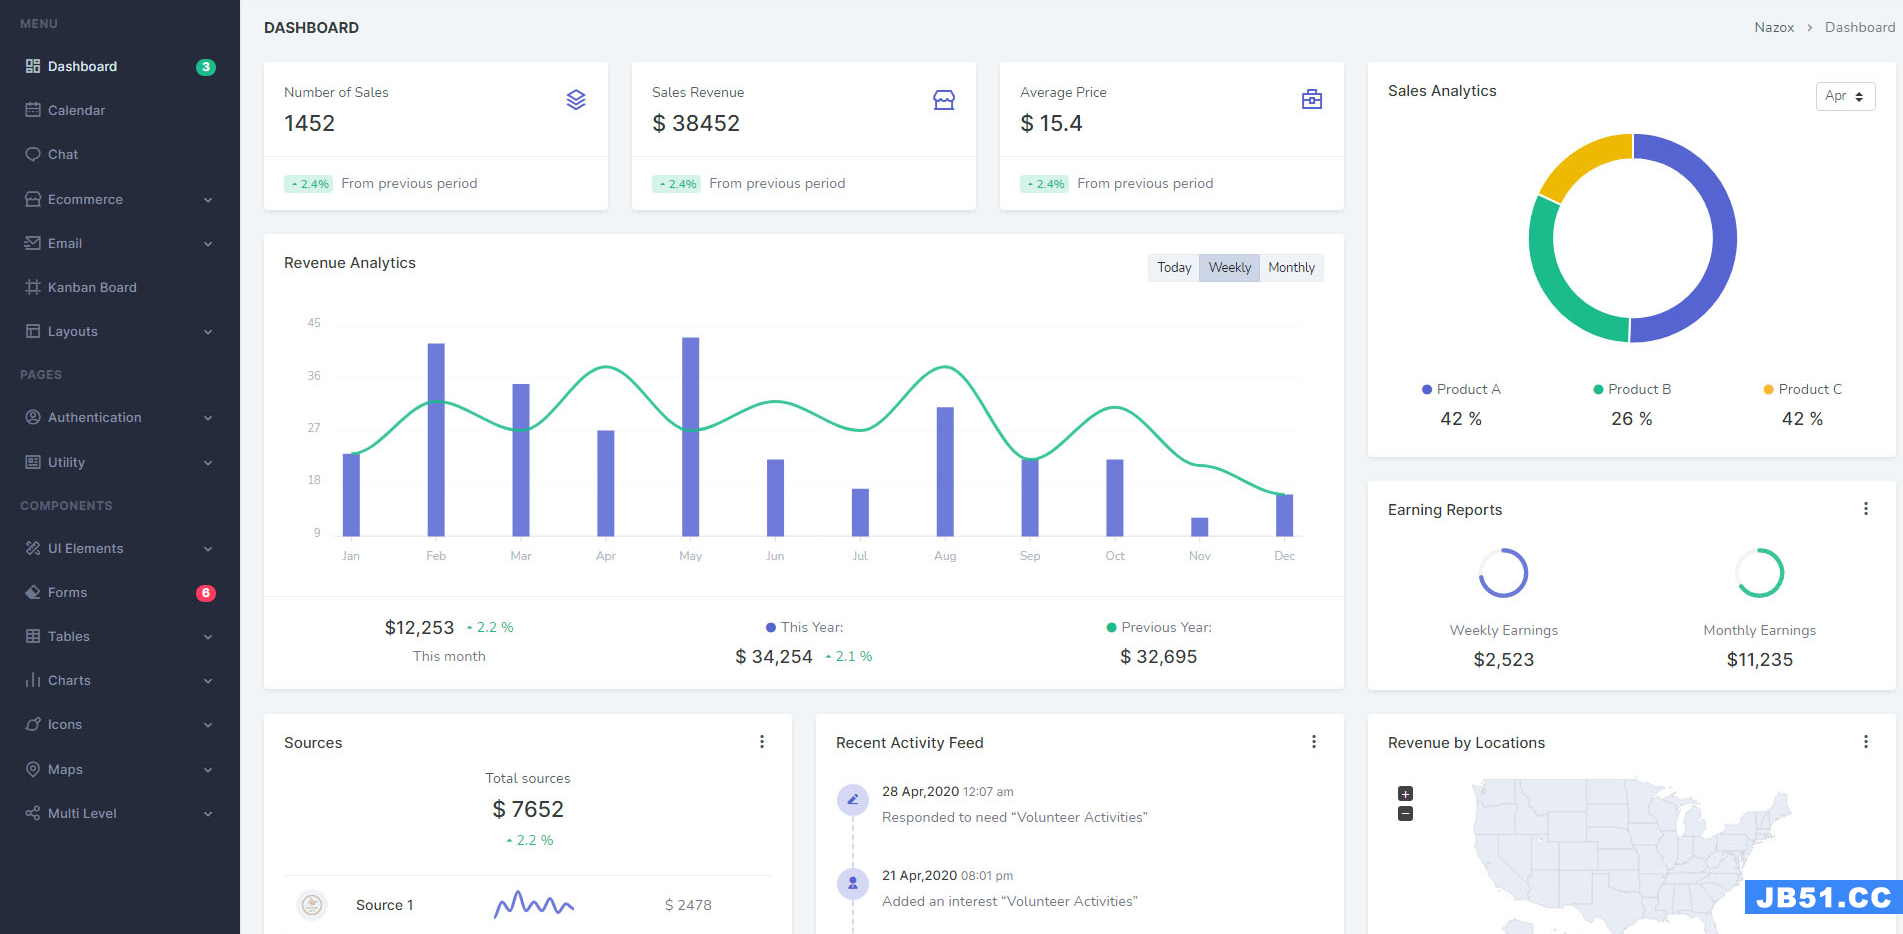Screen dimensions: 1903x934
Task: Click the briefcase icon on Average Price card
Action: click(1312, 100)
